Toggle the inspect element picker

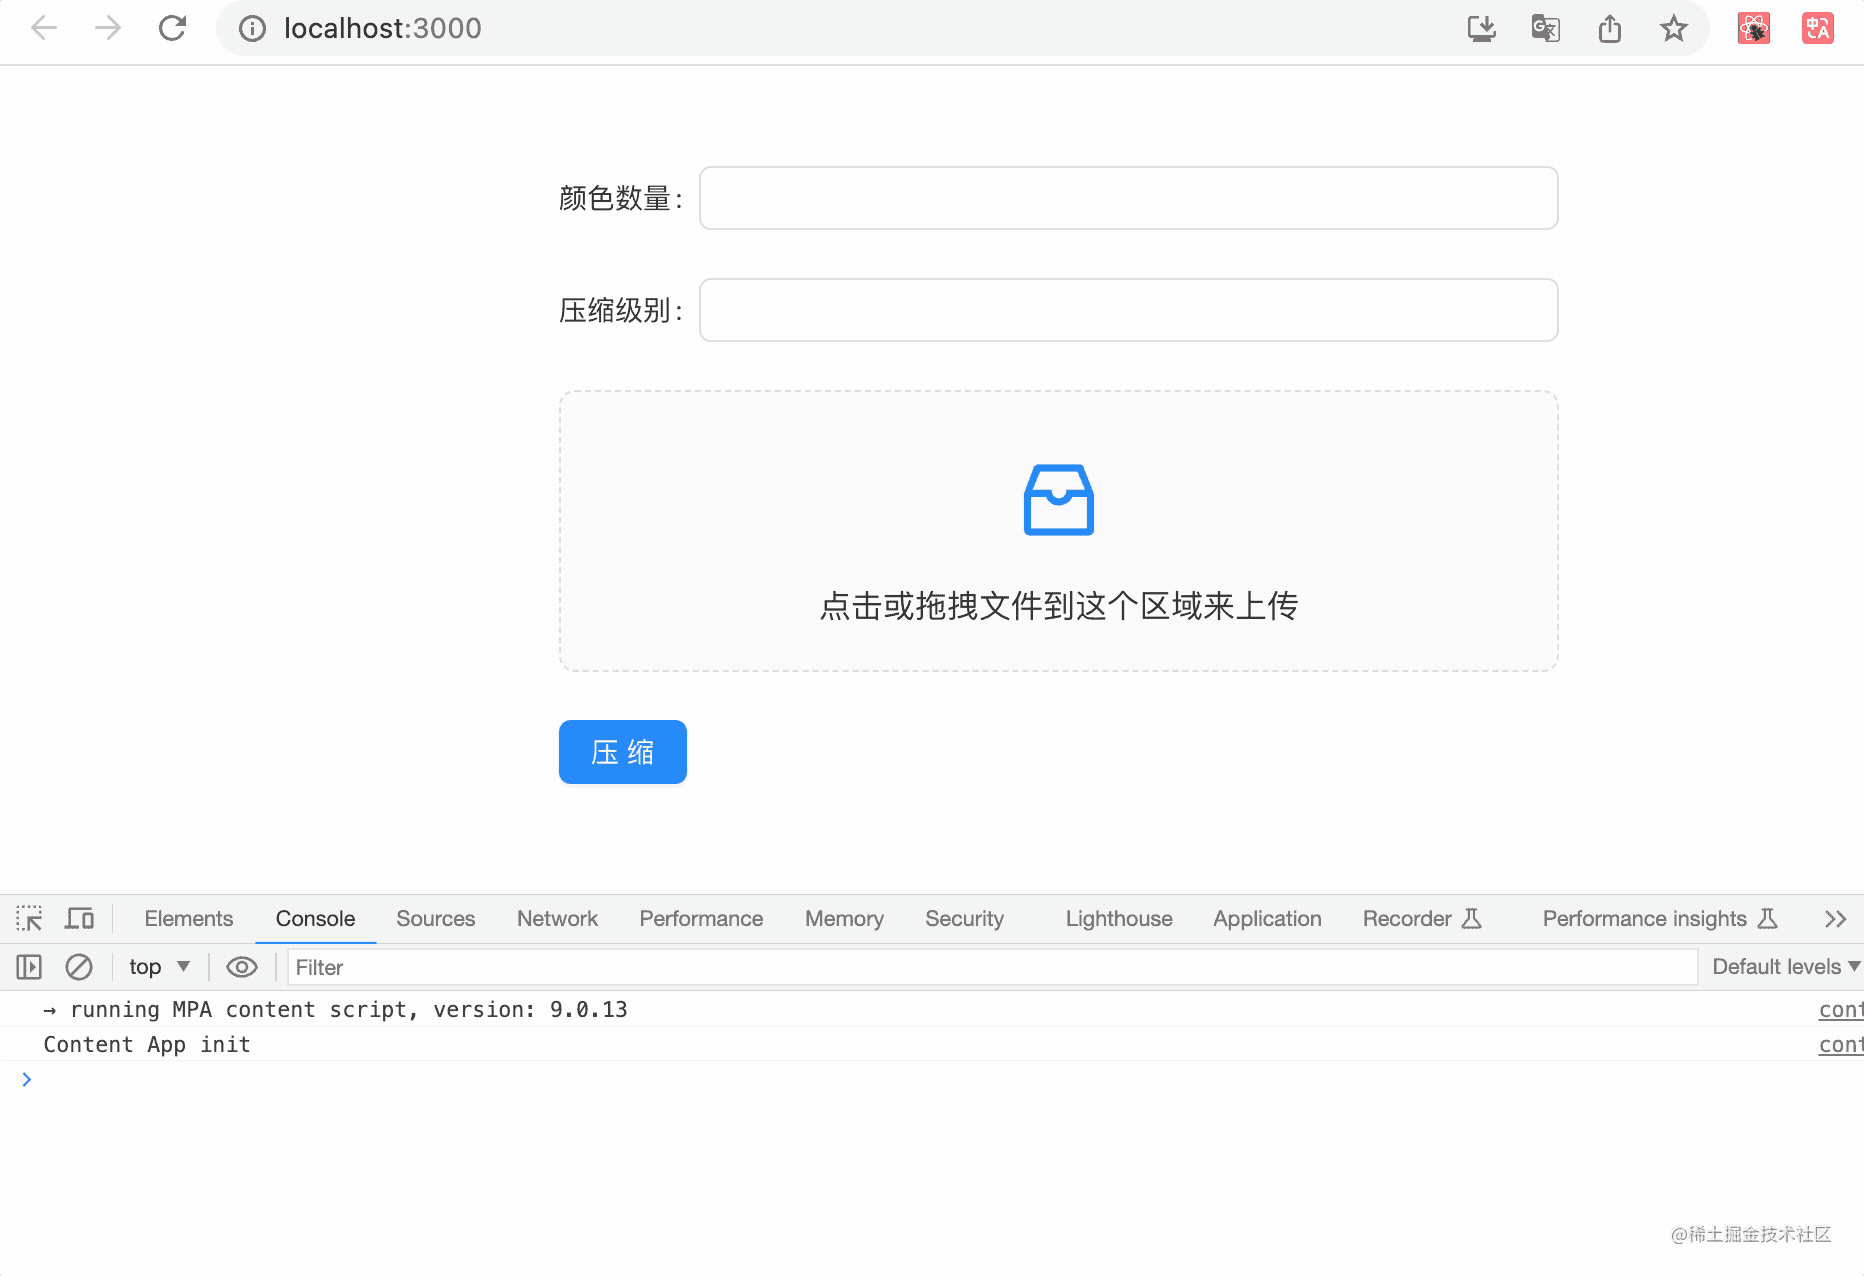click(x=29, y=918)
